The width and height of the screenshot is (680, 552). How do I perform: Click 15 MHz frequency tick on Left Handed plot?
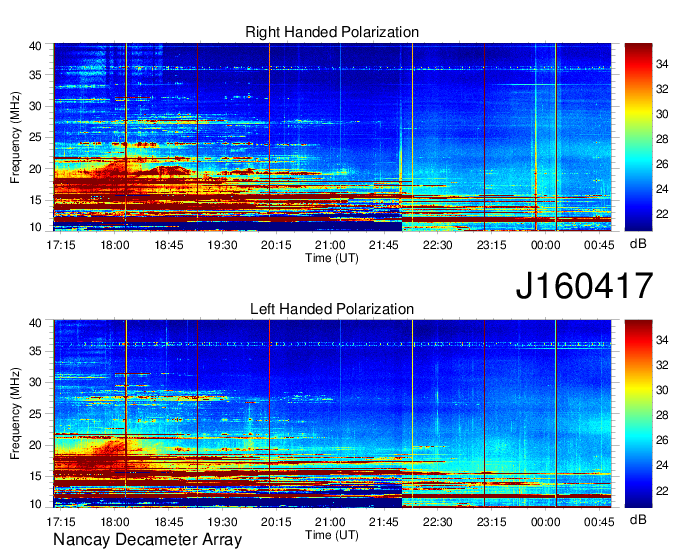pos(35,477)
